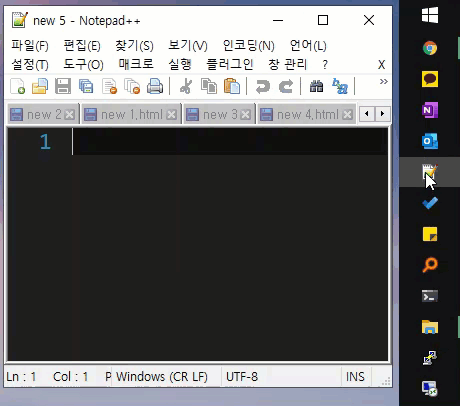Open the 창 관리 menu
460x406 pixels.
(x=287, y=64)
